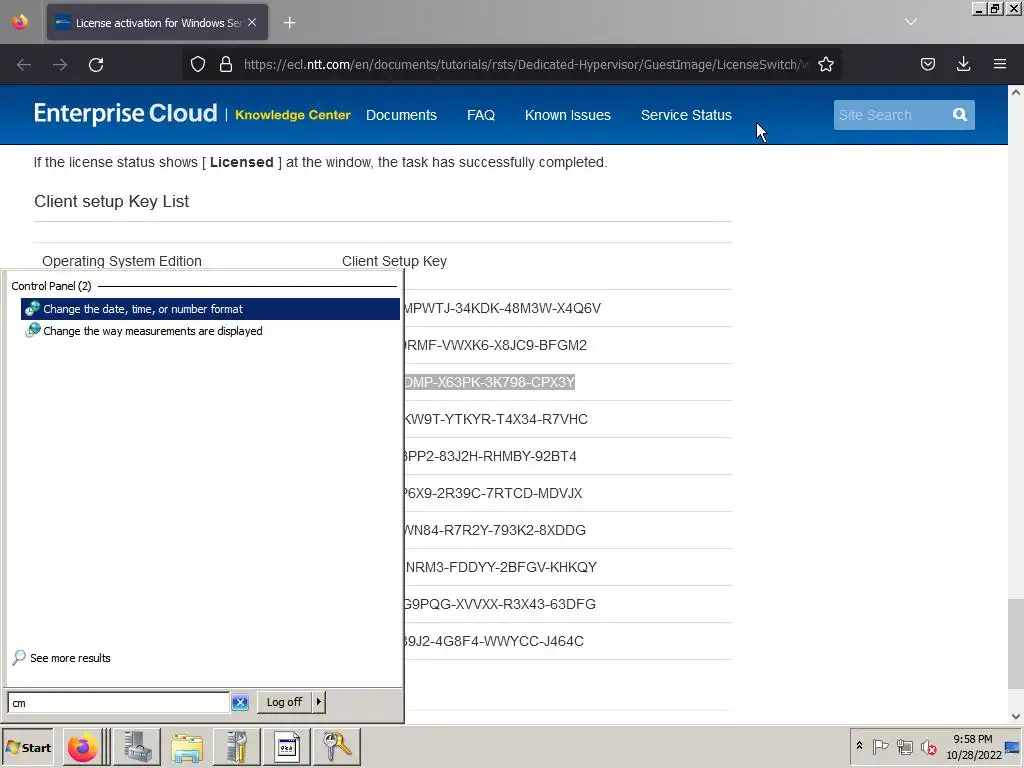Click the muted volume tray icon
The width and height of the screenshot is (1024, 768).
point(928,746)
